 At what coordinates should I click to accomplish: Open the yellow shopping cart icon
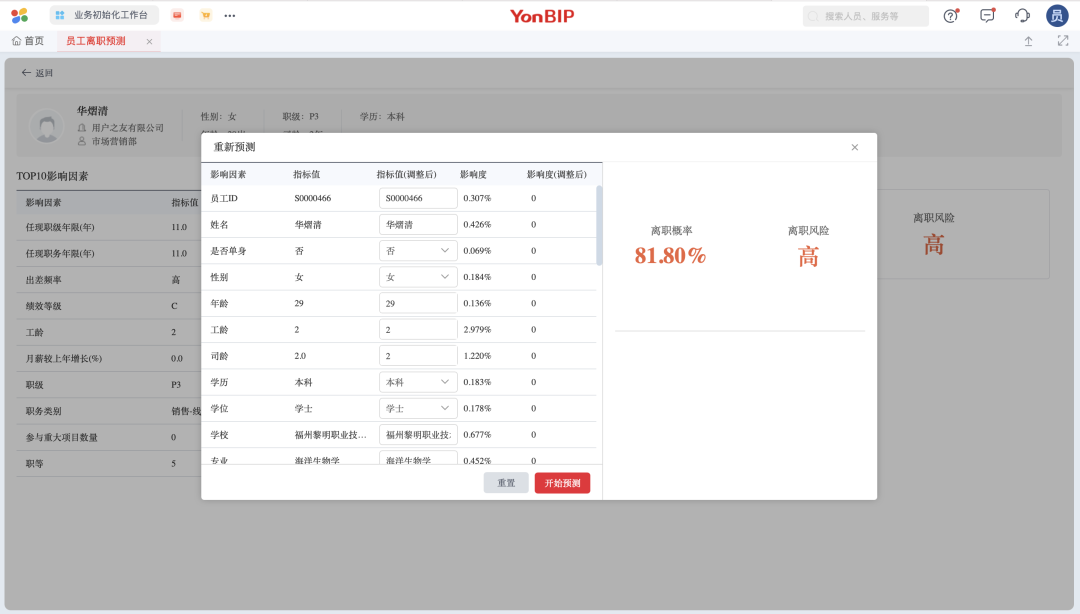tap(205, 15)
